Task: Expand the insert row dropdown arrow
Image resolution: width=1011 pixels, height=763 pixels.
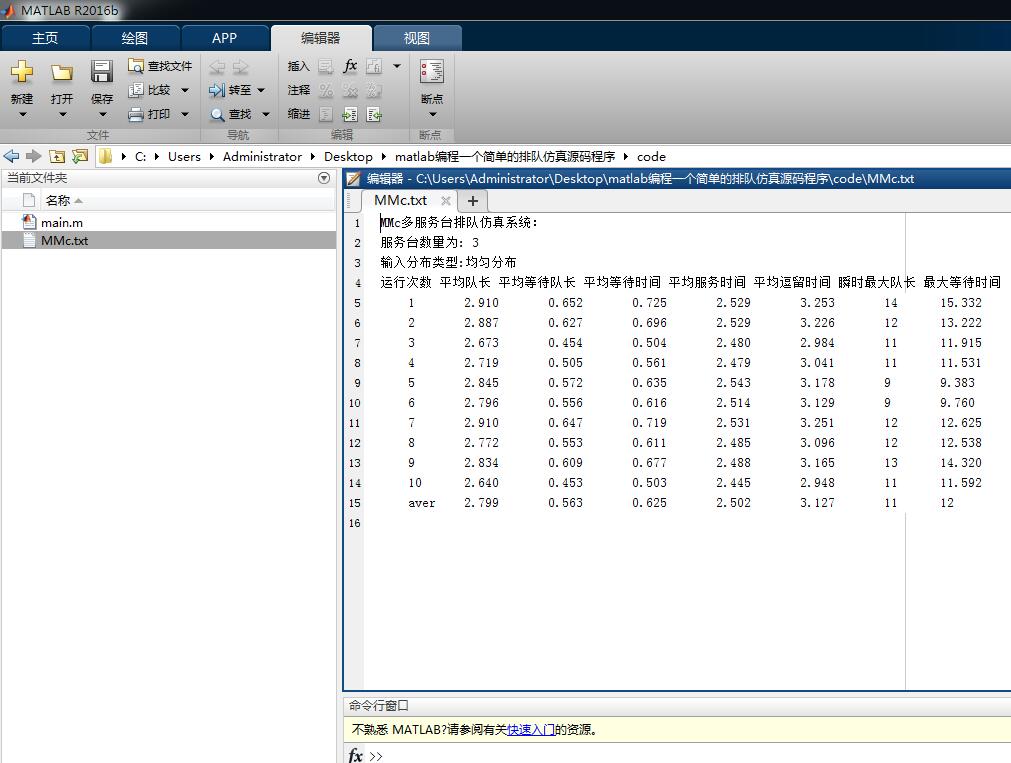Action: (397, 66)
